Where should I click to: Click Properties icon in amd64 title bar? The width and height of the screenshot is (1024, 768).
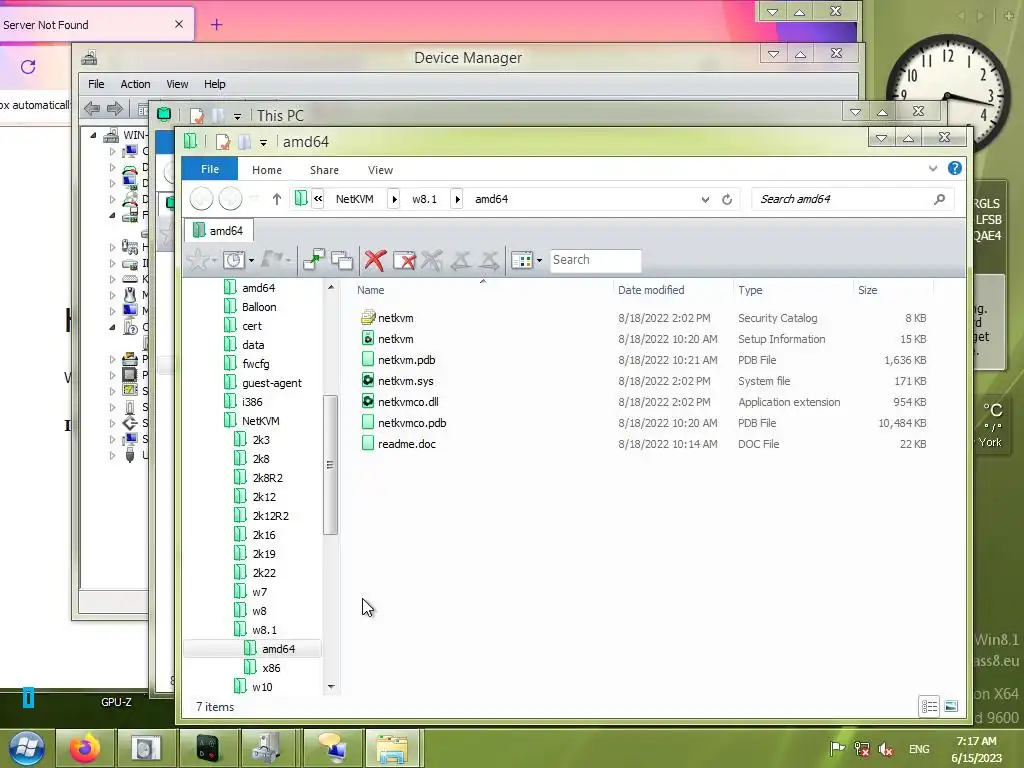[223, 142]
